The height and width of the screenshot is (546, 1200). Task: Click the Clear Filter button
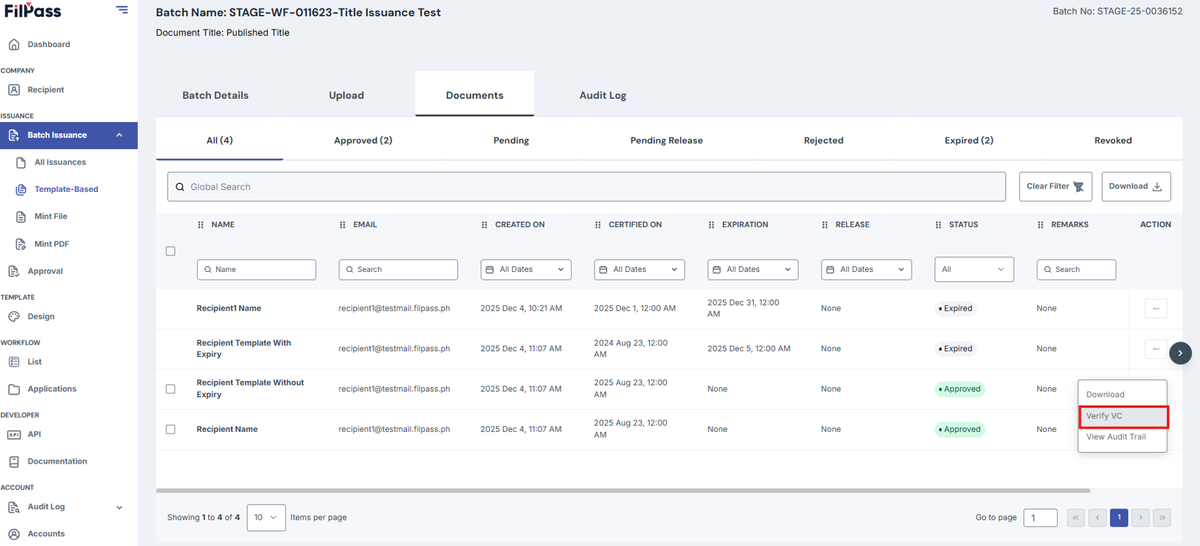click(1056, 186)
